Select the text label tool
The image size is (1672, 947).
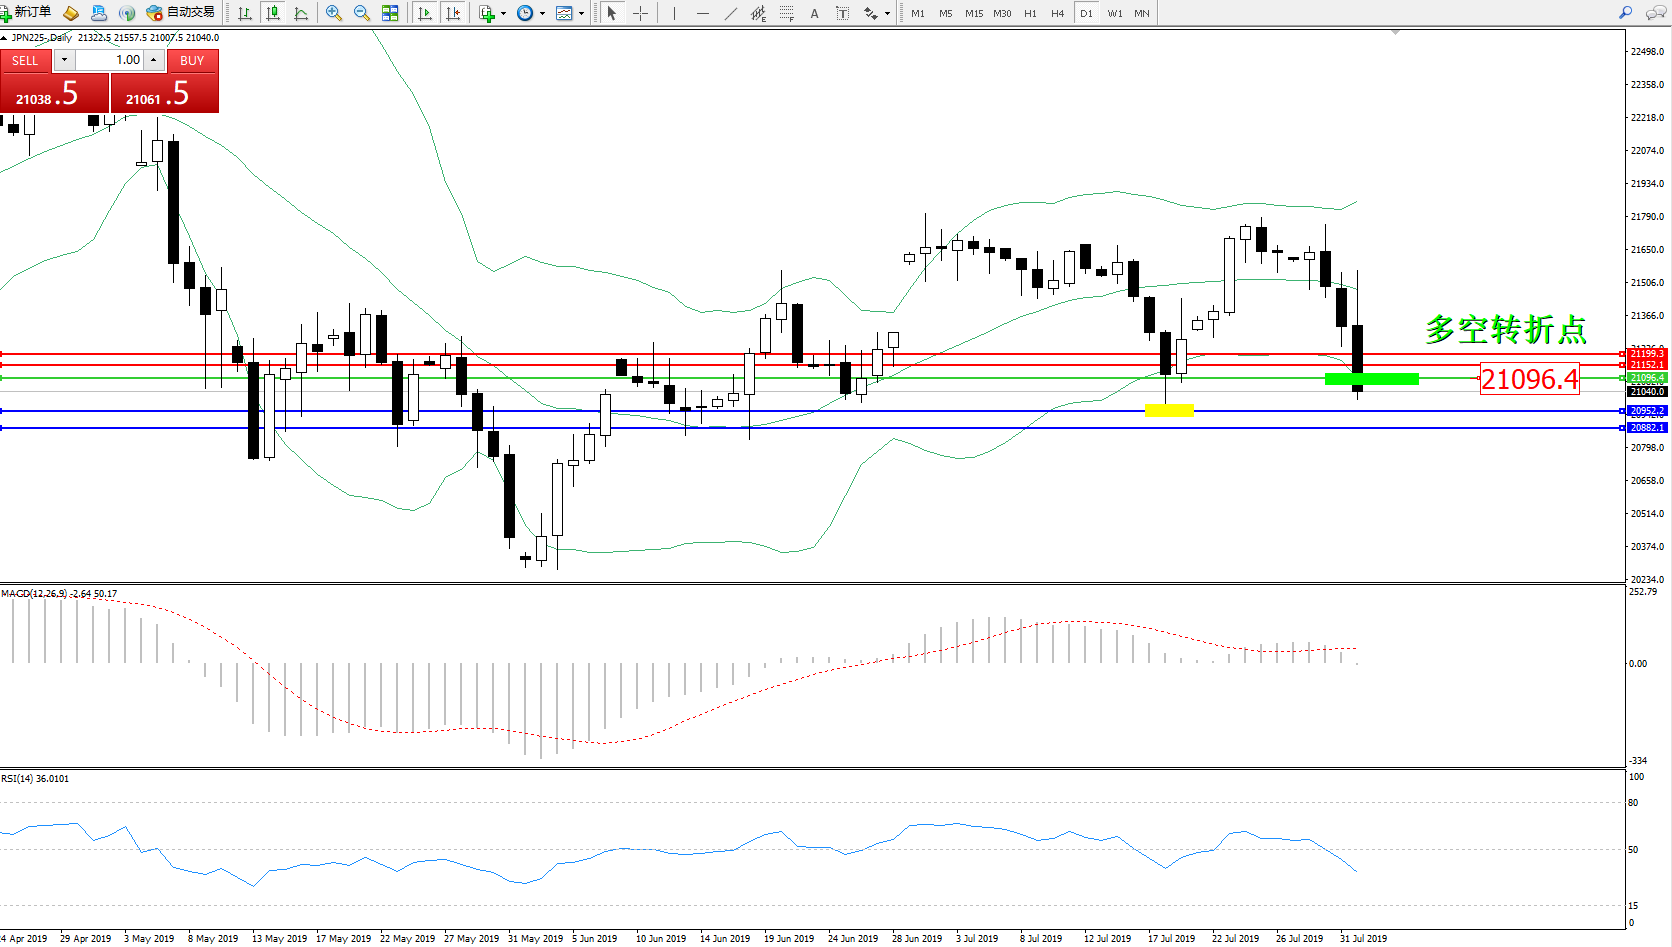click(x=843, y=13)
